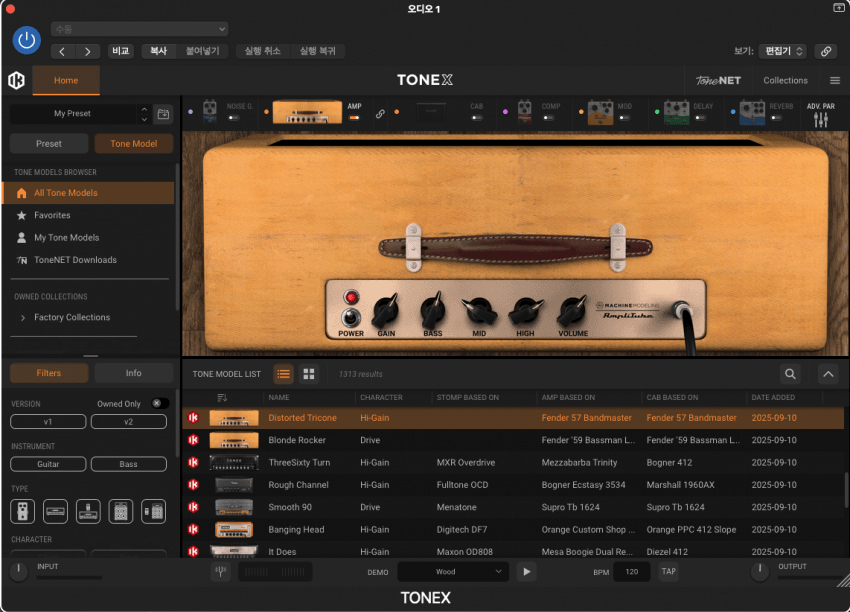Image resolution: width=850 pixels, height=612 pixels.
Task: Toggle the Bass instrument filter
Action: tap(129, 464)
